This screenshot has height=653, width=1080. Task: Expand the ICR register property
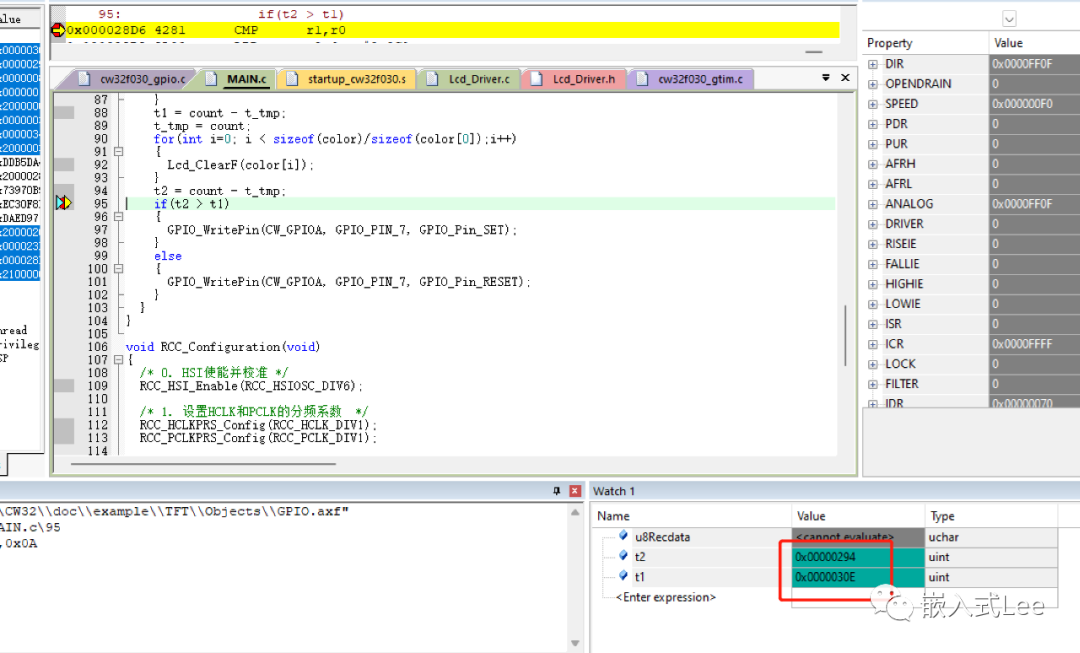tap(873, 344)
